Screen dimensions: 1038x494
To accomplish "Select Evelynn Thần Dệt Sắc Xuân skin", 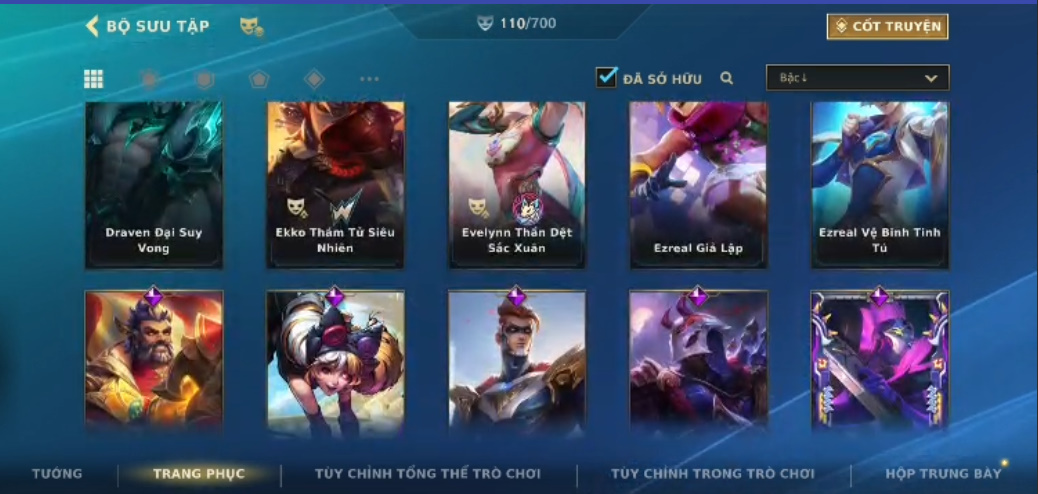I will (517, 185).
